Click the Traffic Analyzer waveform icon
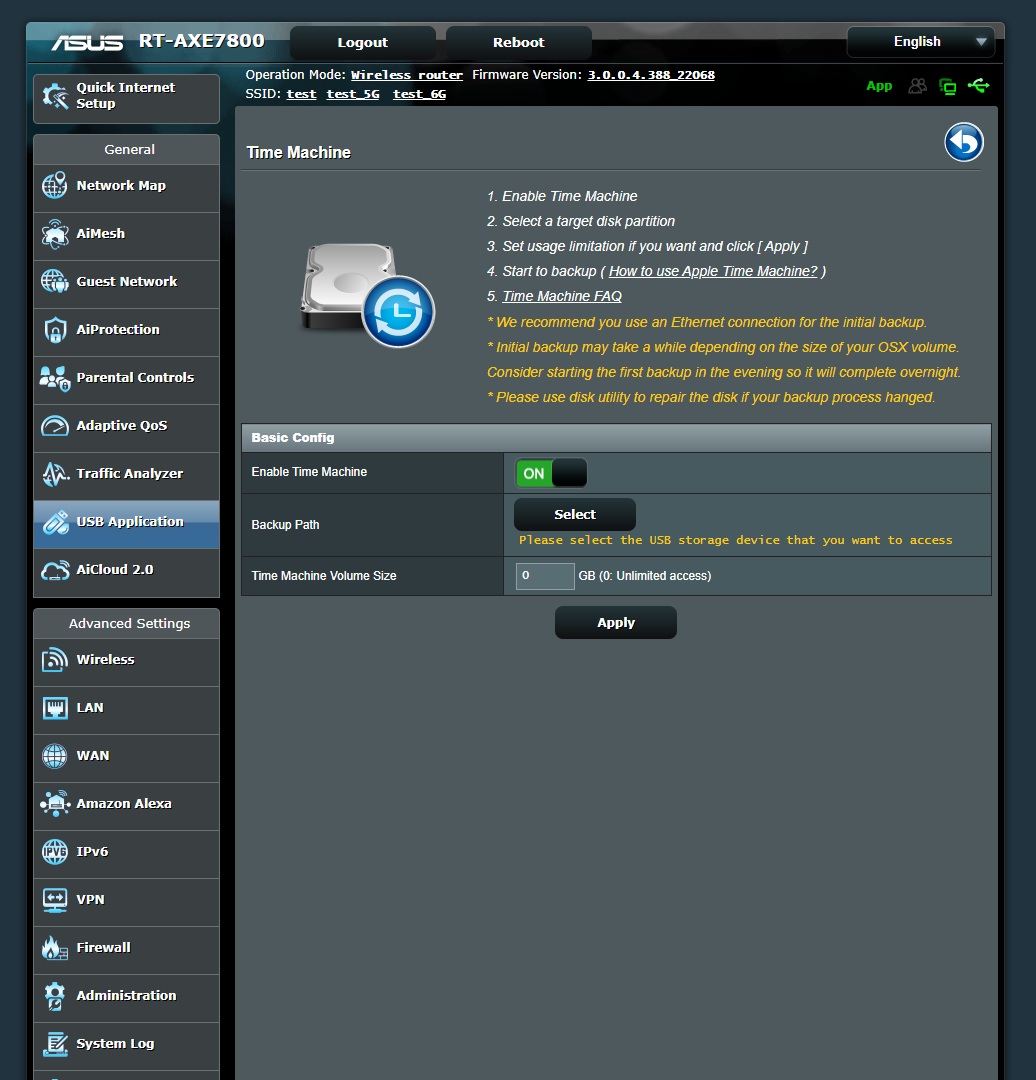1036x1080 pixels. point(54,474)
